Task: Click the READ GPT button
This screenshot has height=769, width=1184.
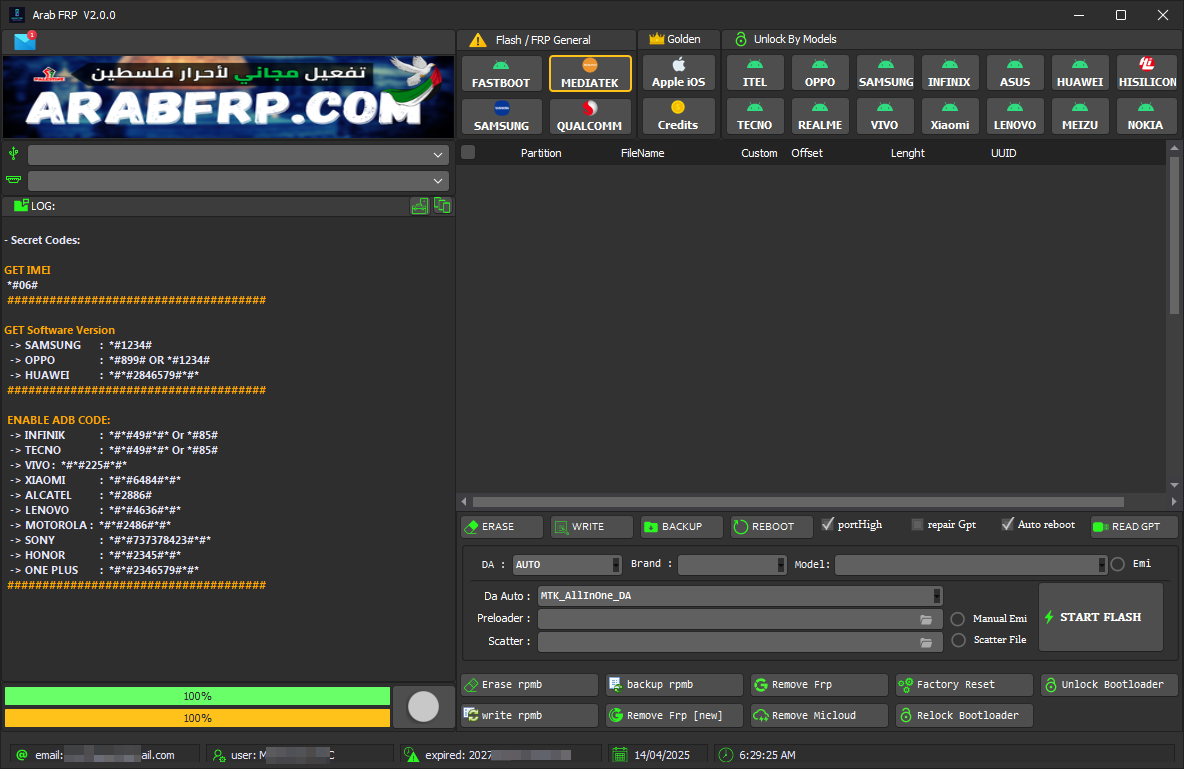Action: 1133,527
